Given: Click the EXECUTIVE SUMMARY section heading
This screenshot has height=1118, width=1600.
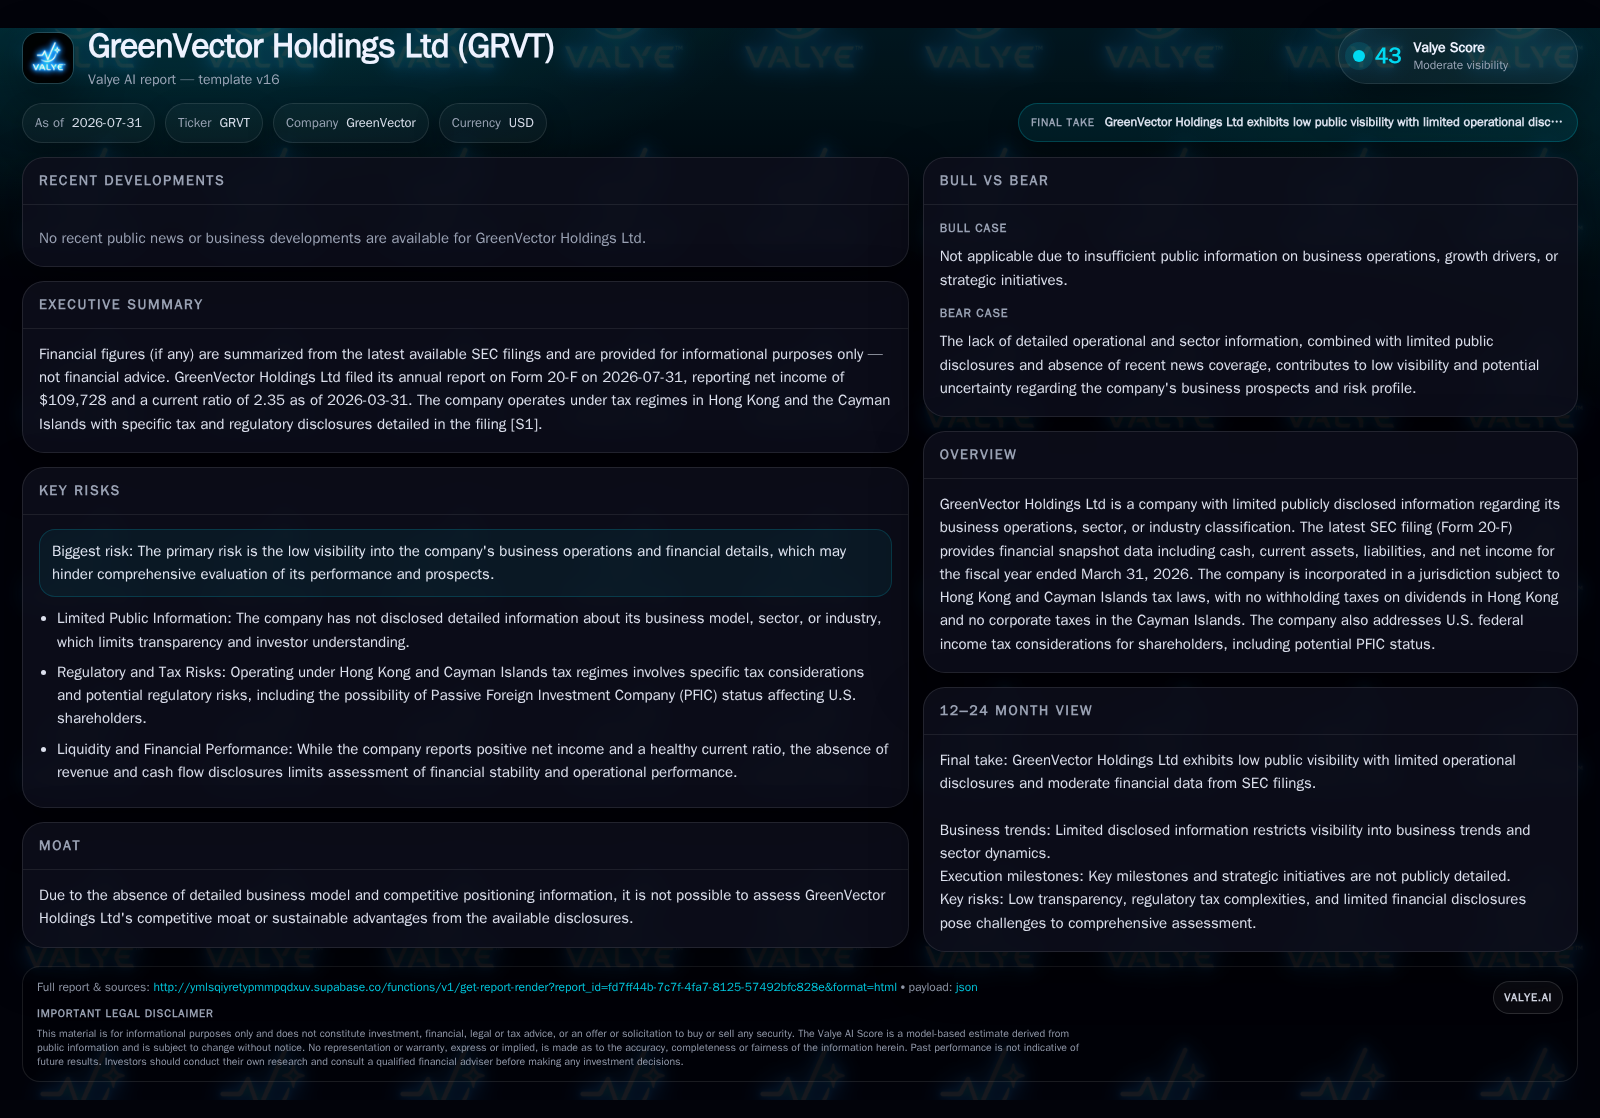Looking at the screenshot, I should tap(121, 305).
